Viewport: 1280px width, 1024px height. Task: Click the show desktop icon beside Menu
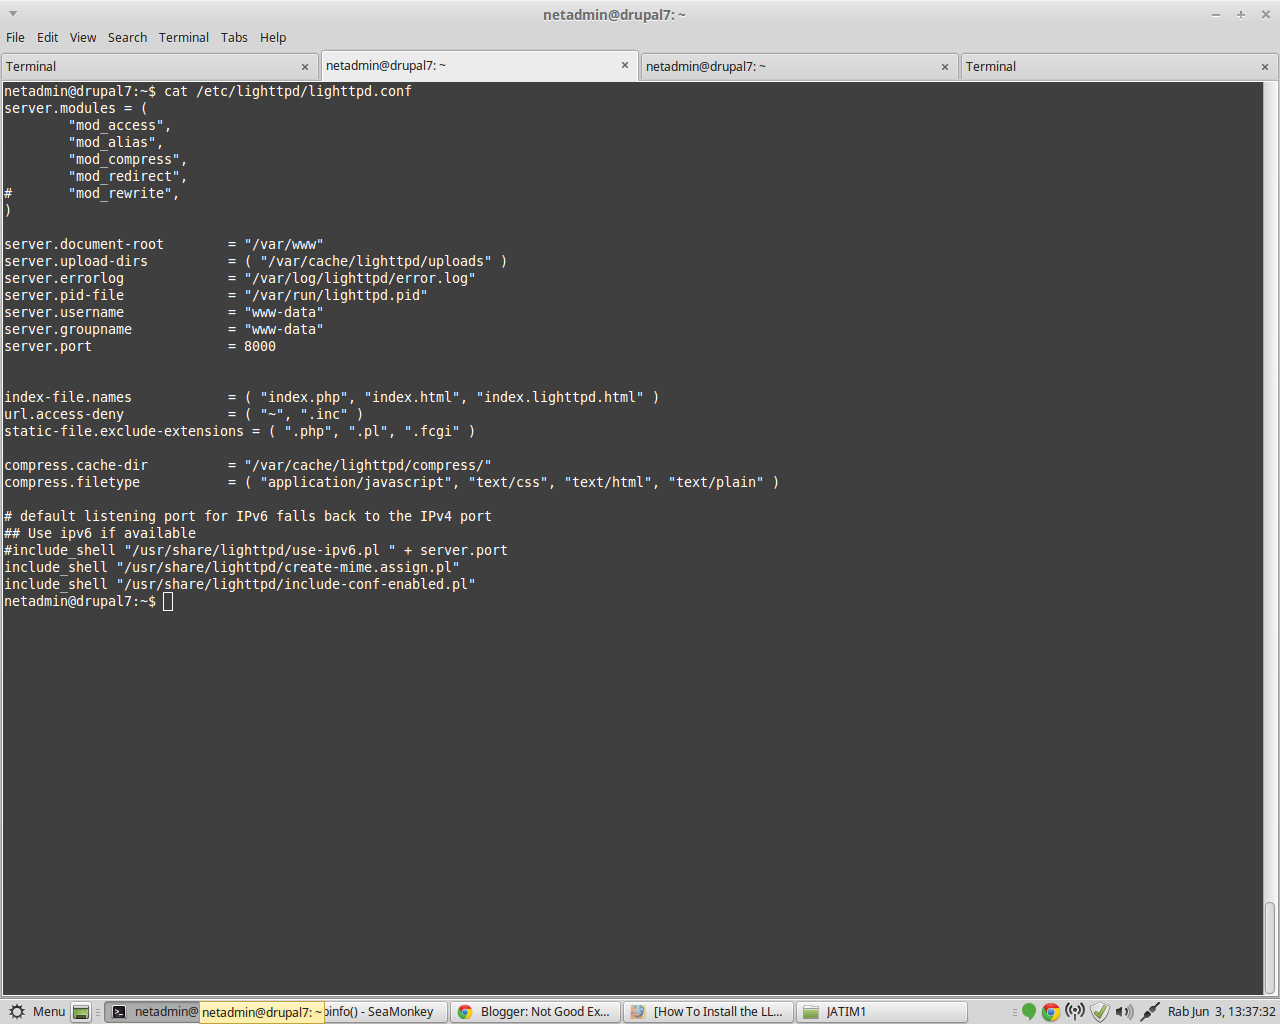point(82,1011)
